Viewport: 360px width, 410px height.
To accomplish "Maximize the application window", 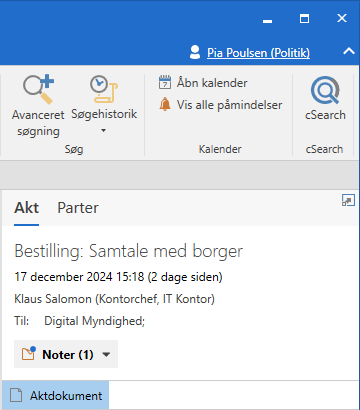I will pyautogui.click(x=304, y=19).
